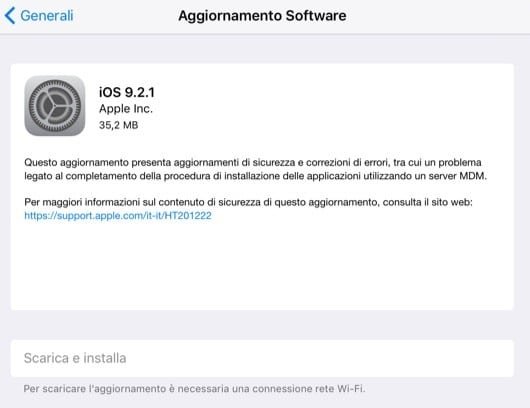This screenshot has height=408, width=530.
Task: Tap the 35,2 MB update size
Action: point(119,125)
